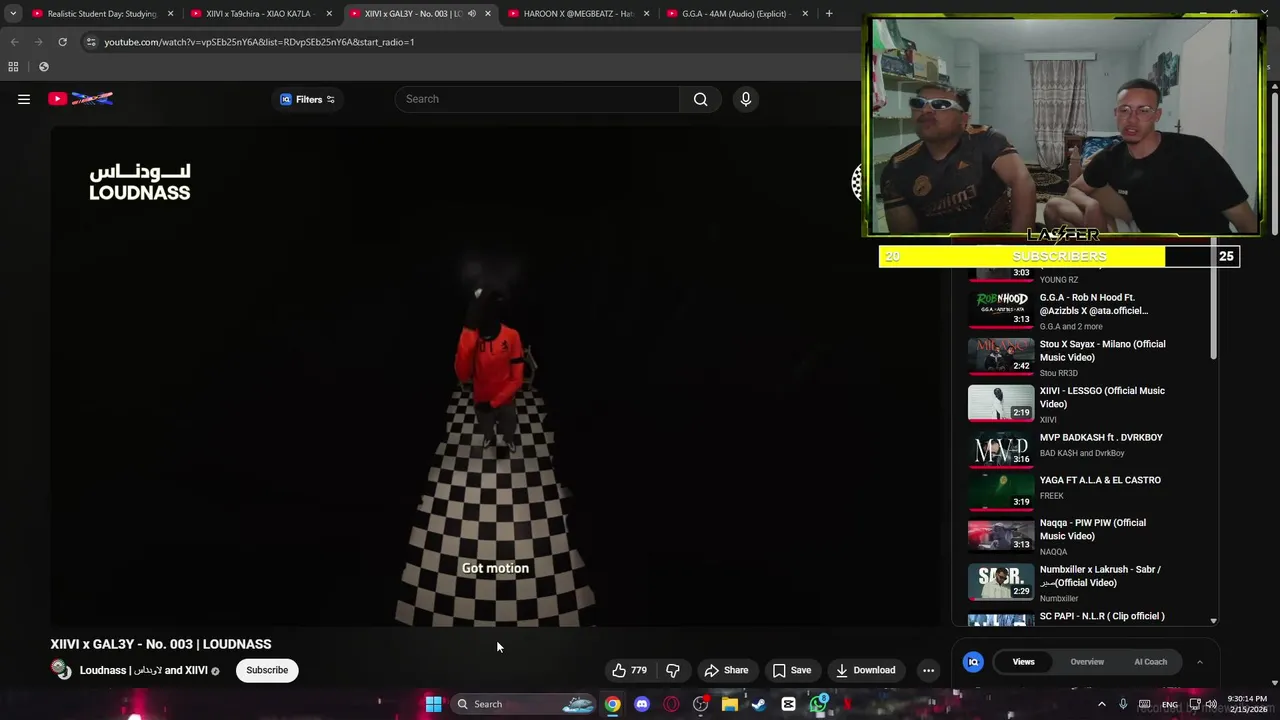Close the G.G.A - 4AM tab
The image size is (1280, 720).
(x=805, y=14)
